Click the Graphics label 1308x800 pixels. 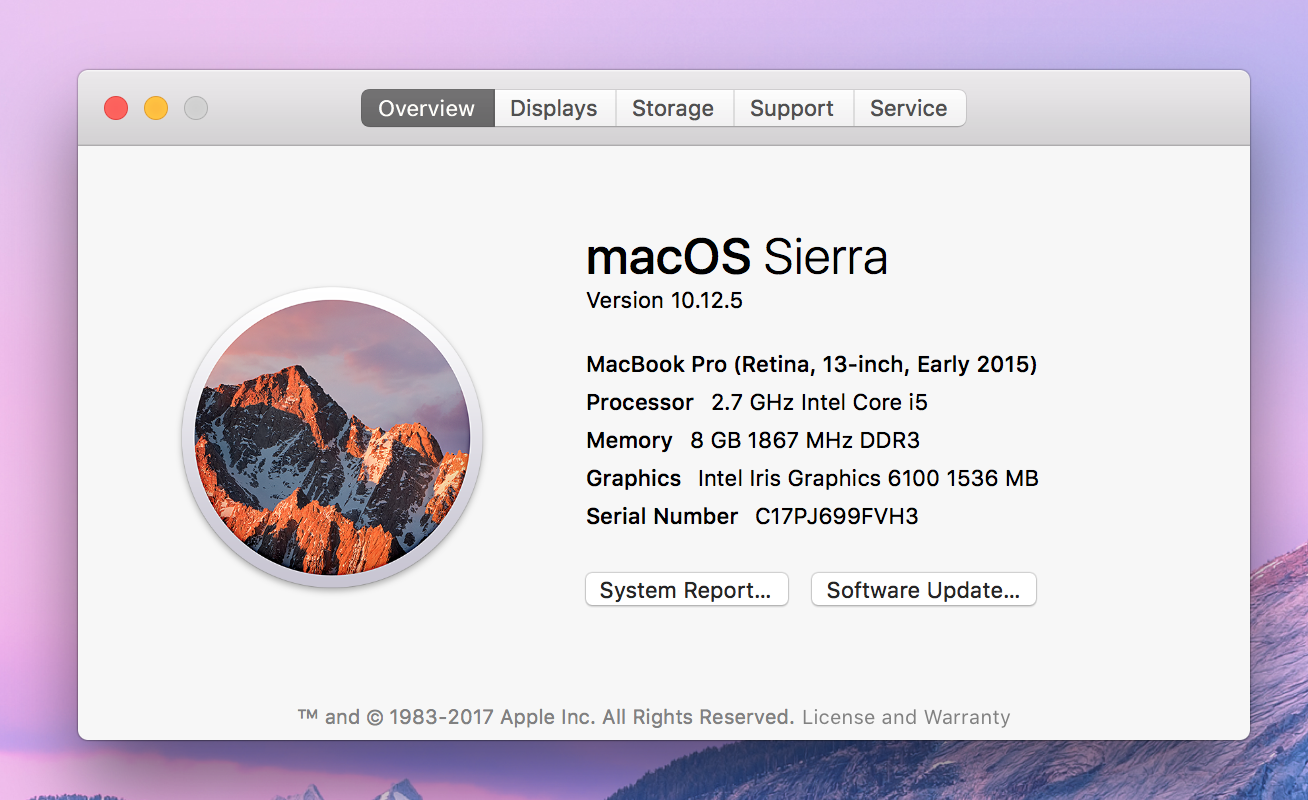click(x=634, y=478)
